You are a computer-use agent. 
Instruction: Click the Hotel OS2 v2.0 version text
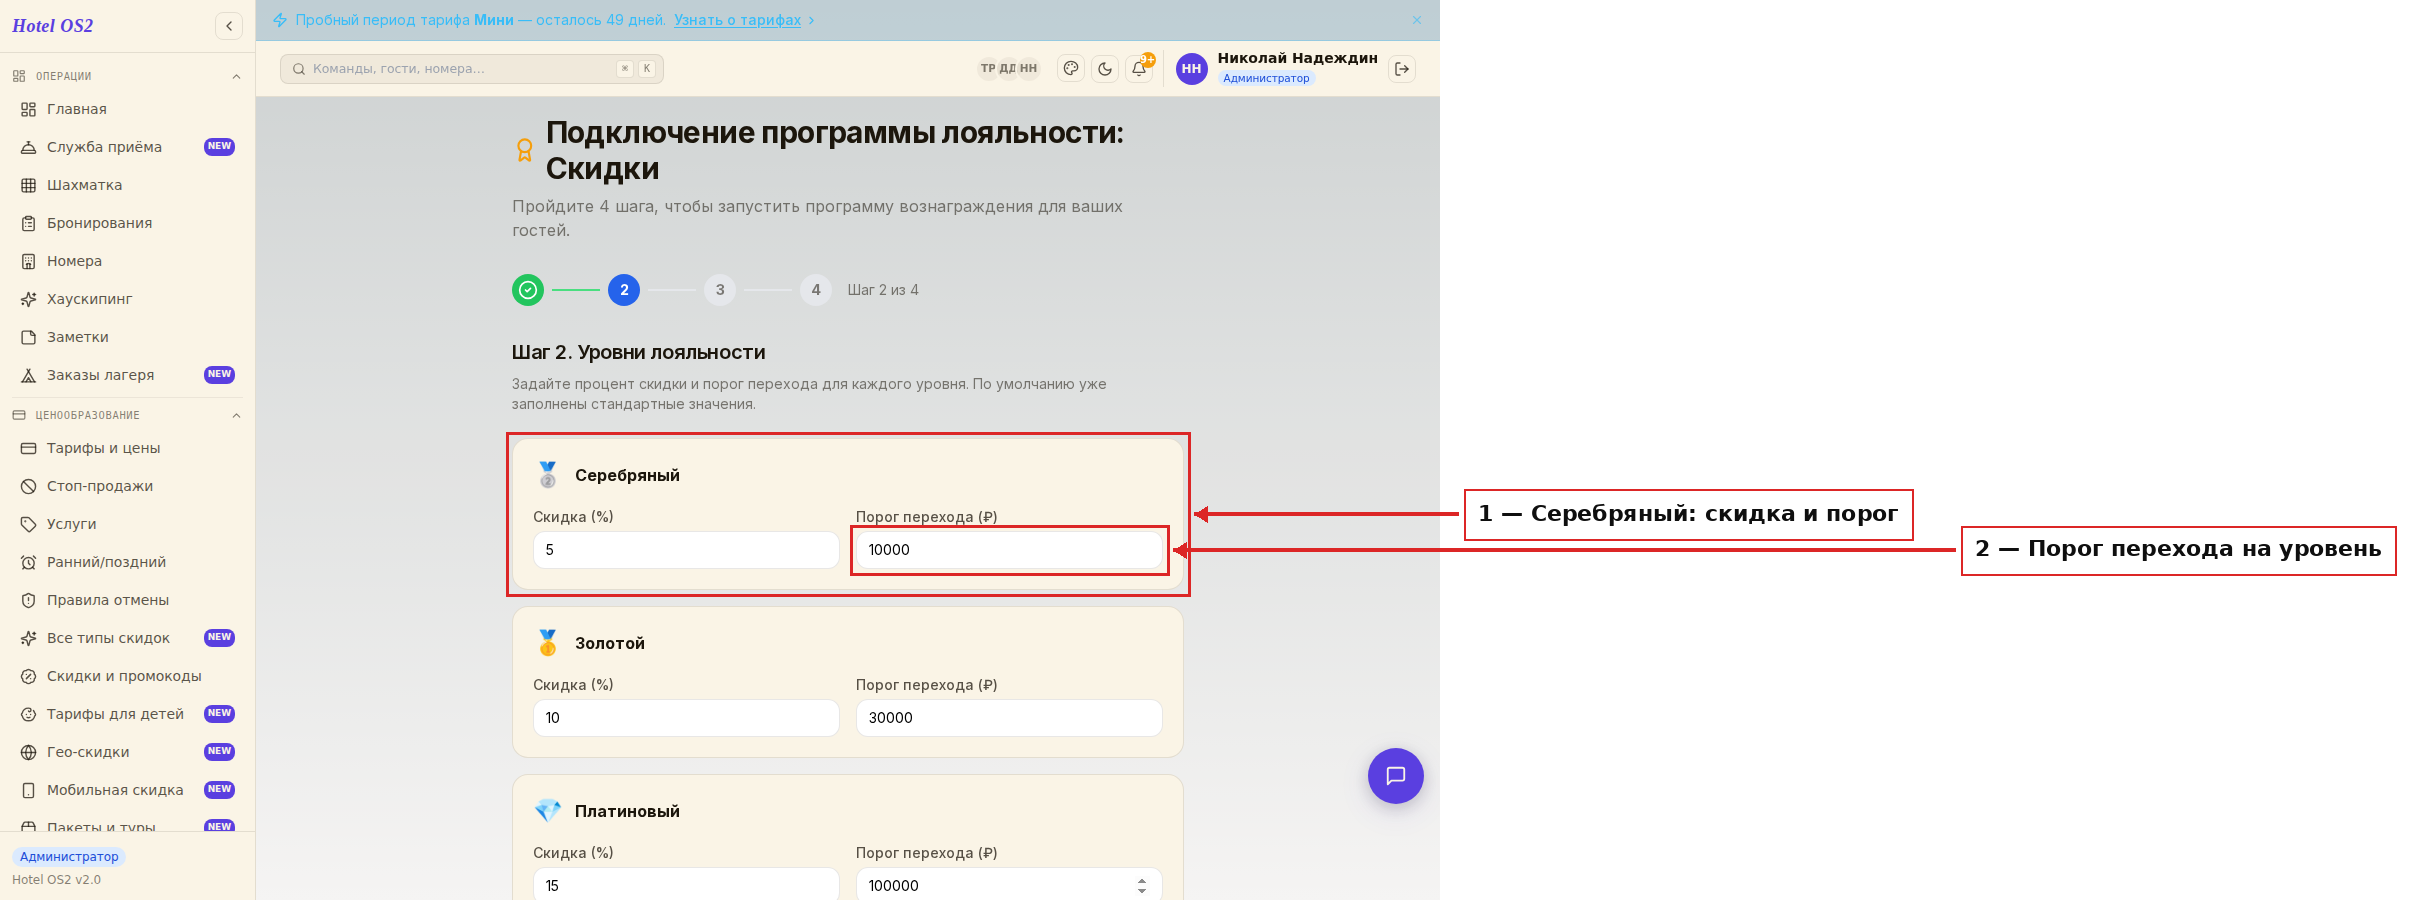pyautogui.click(x=57, y=880)
